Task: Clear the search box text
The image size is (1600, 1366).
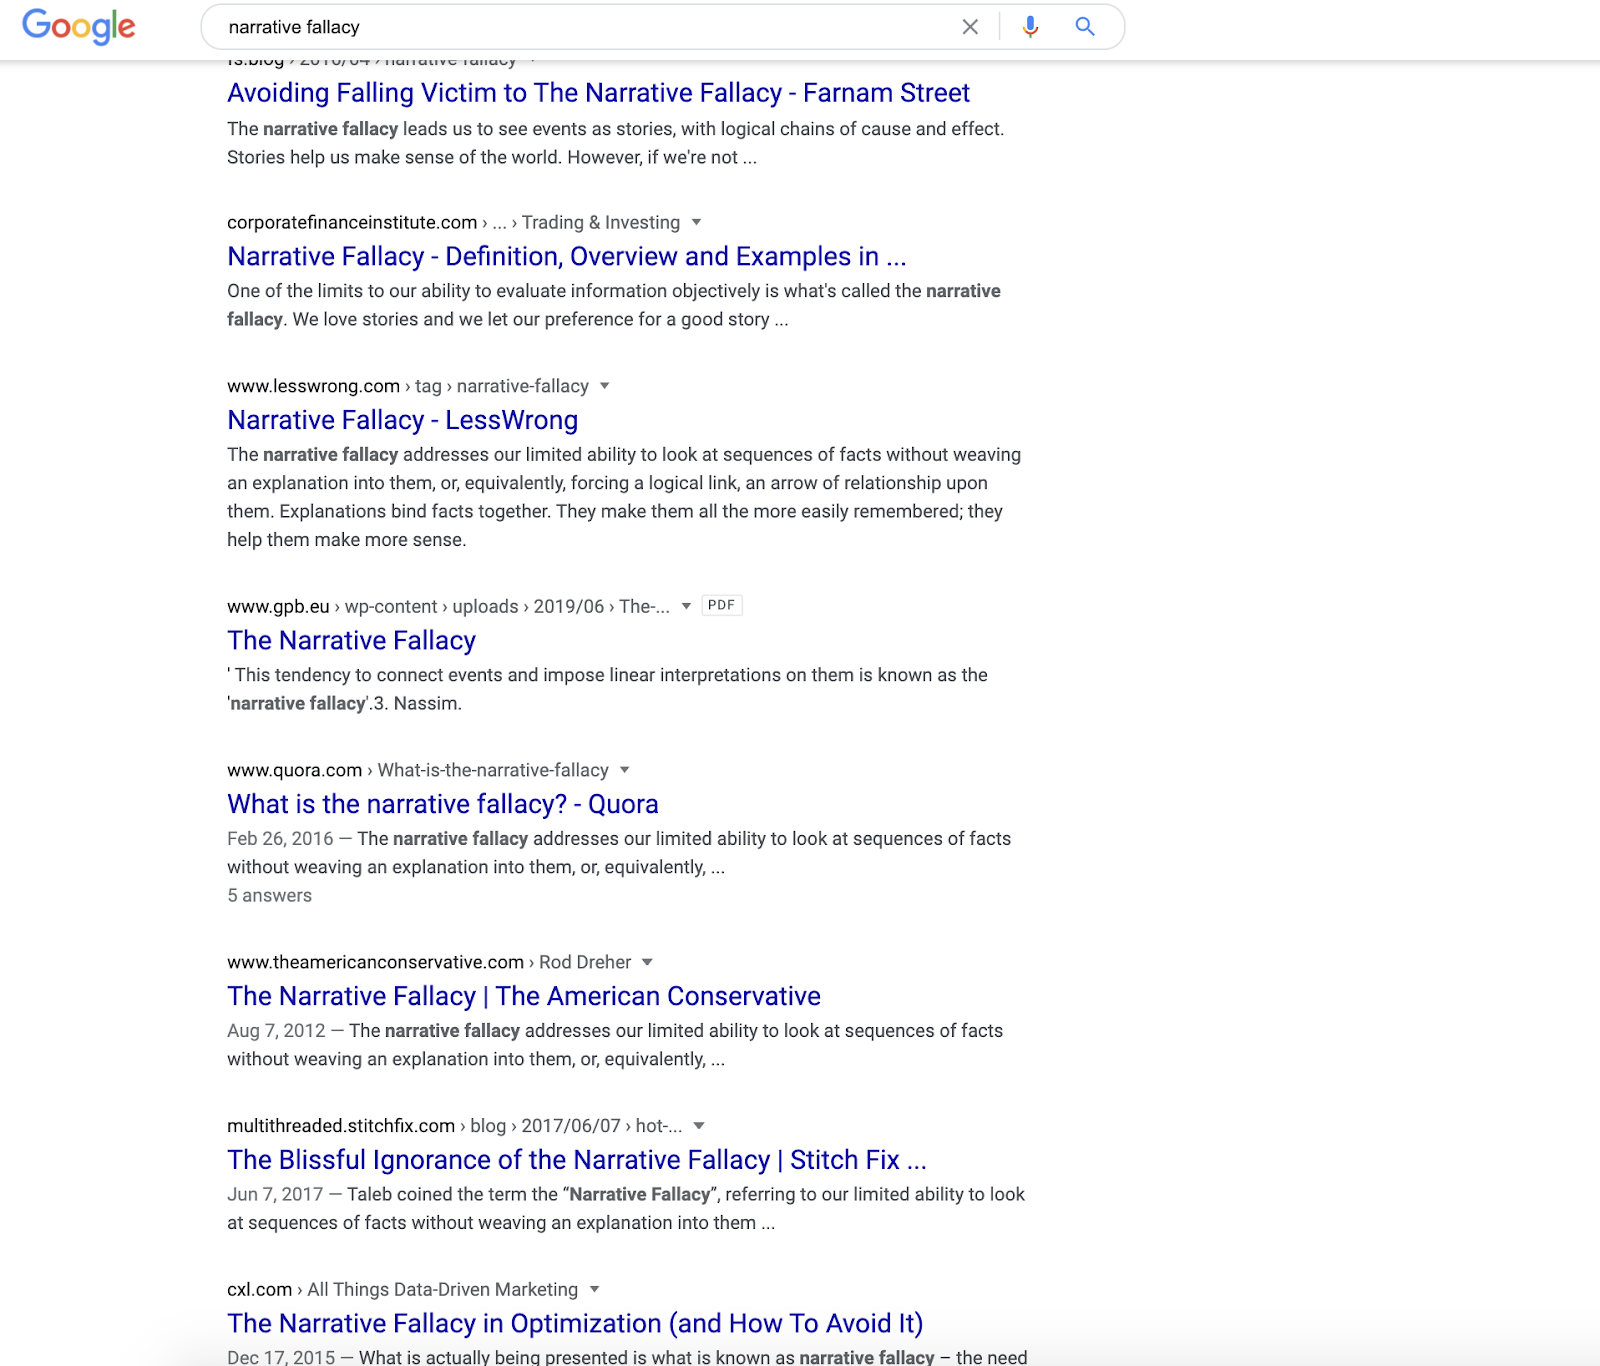Action: [x=970, y=27]
